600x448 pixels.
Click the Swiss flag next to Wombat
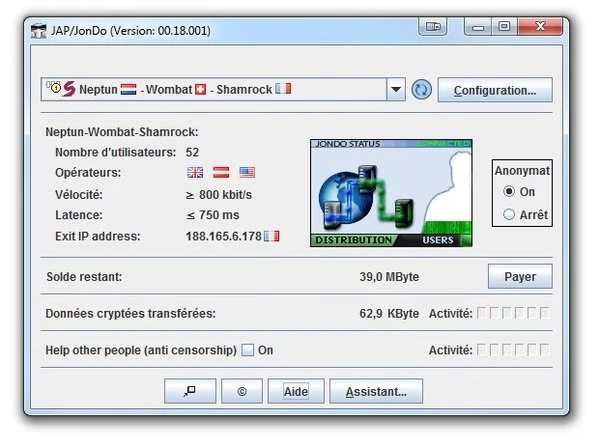201,90
